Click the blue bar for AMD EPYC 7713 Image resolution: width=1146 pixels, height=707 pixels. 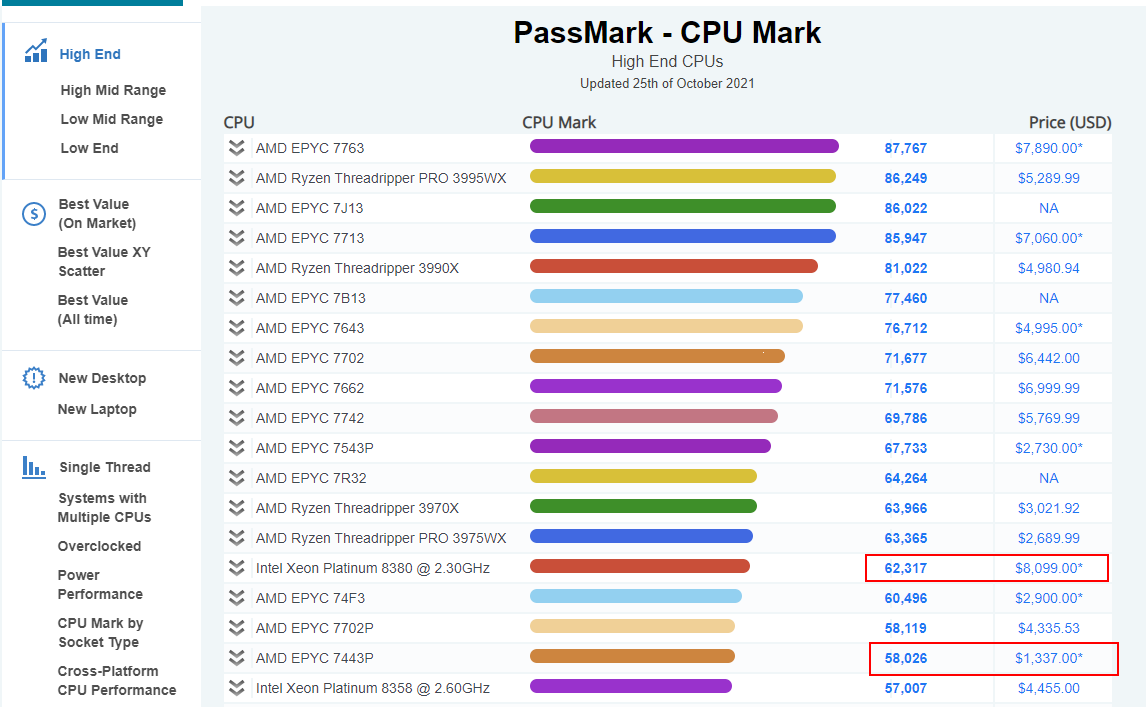coord(683,236)
